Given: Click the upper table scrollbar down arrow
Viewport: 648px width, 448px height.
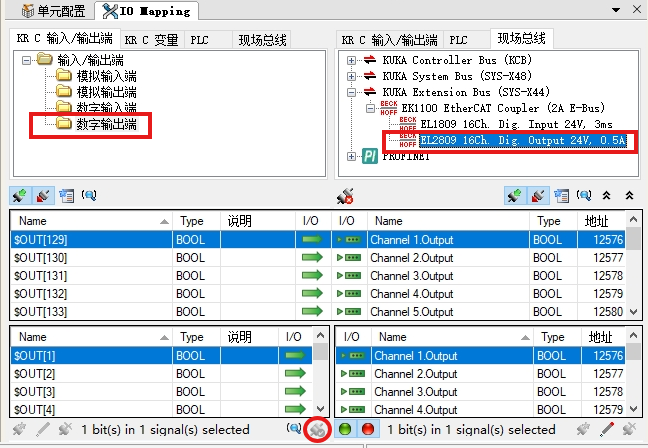Looking at the screenshot, I should pyautogui.click(x=634, y=312).
